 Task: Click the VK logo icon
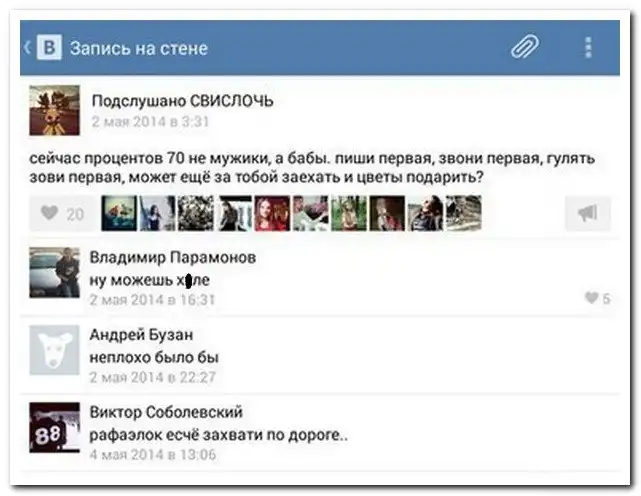(x=49, y=48)
